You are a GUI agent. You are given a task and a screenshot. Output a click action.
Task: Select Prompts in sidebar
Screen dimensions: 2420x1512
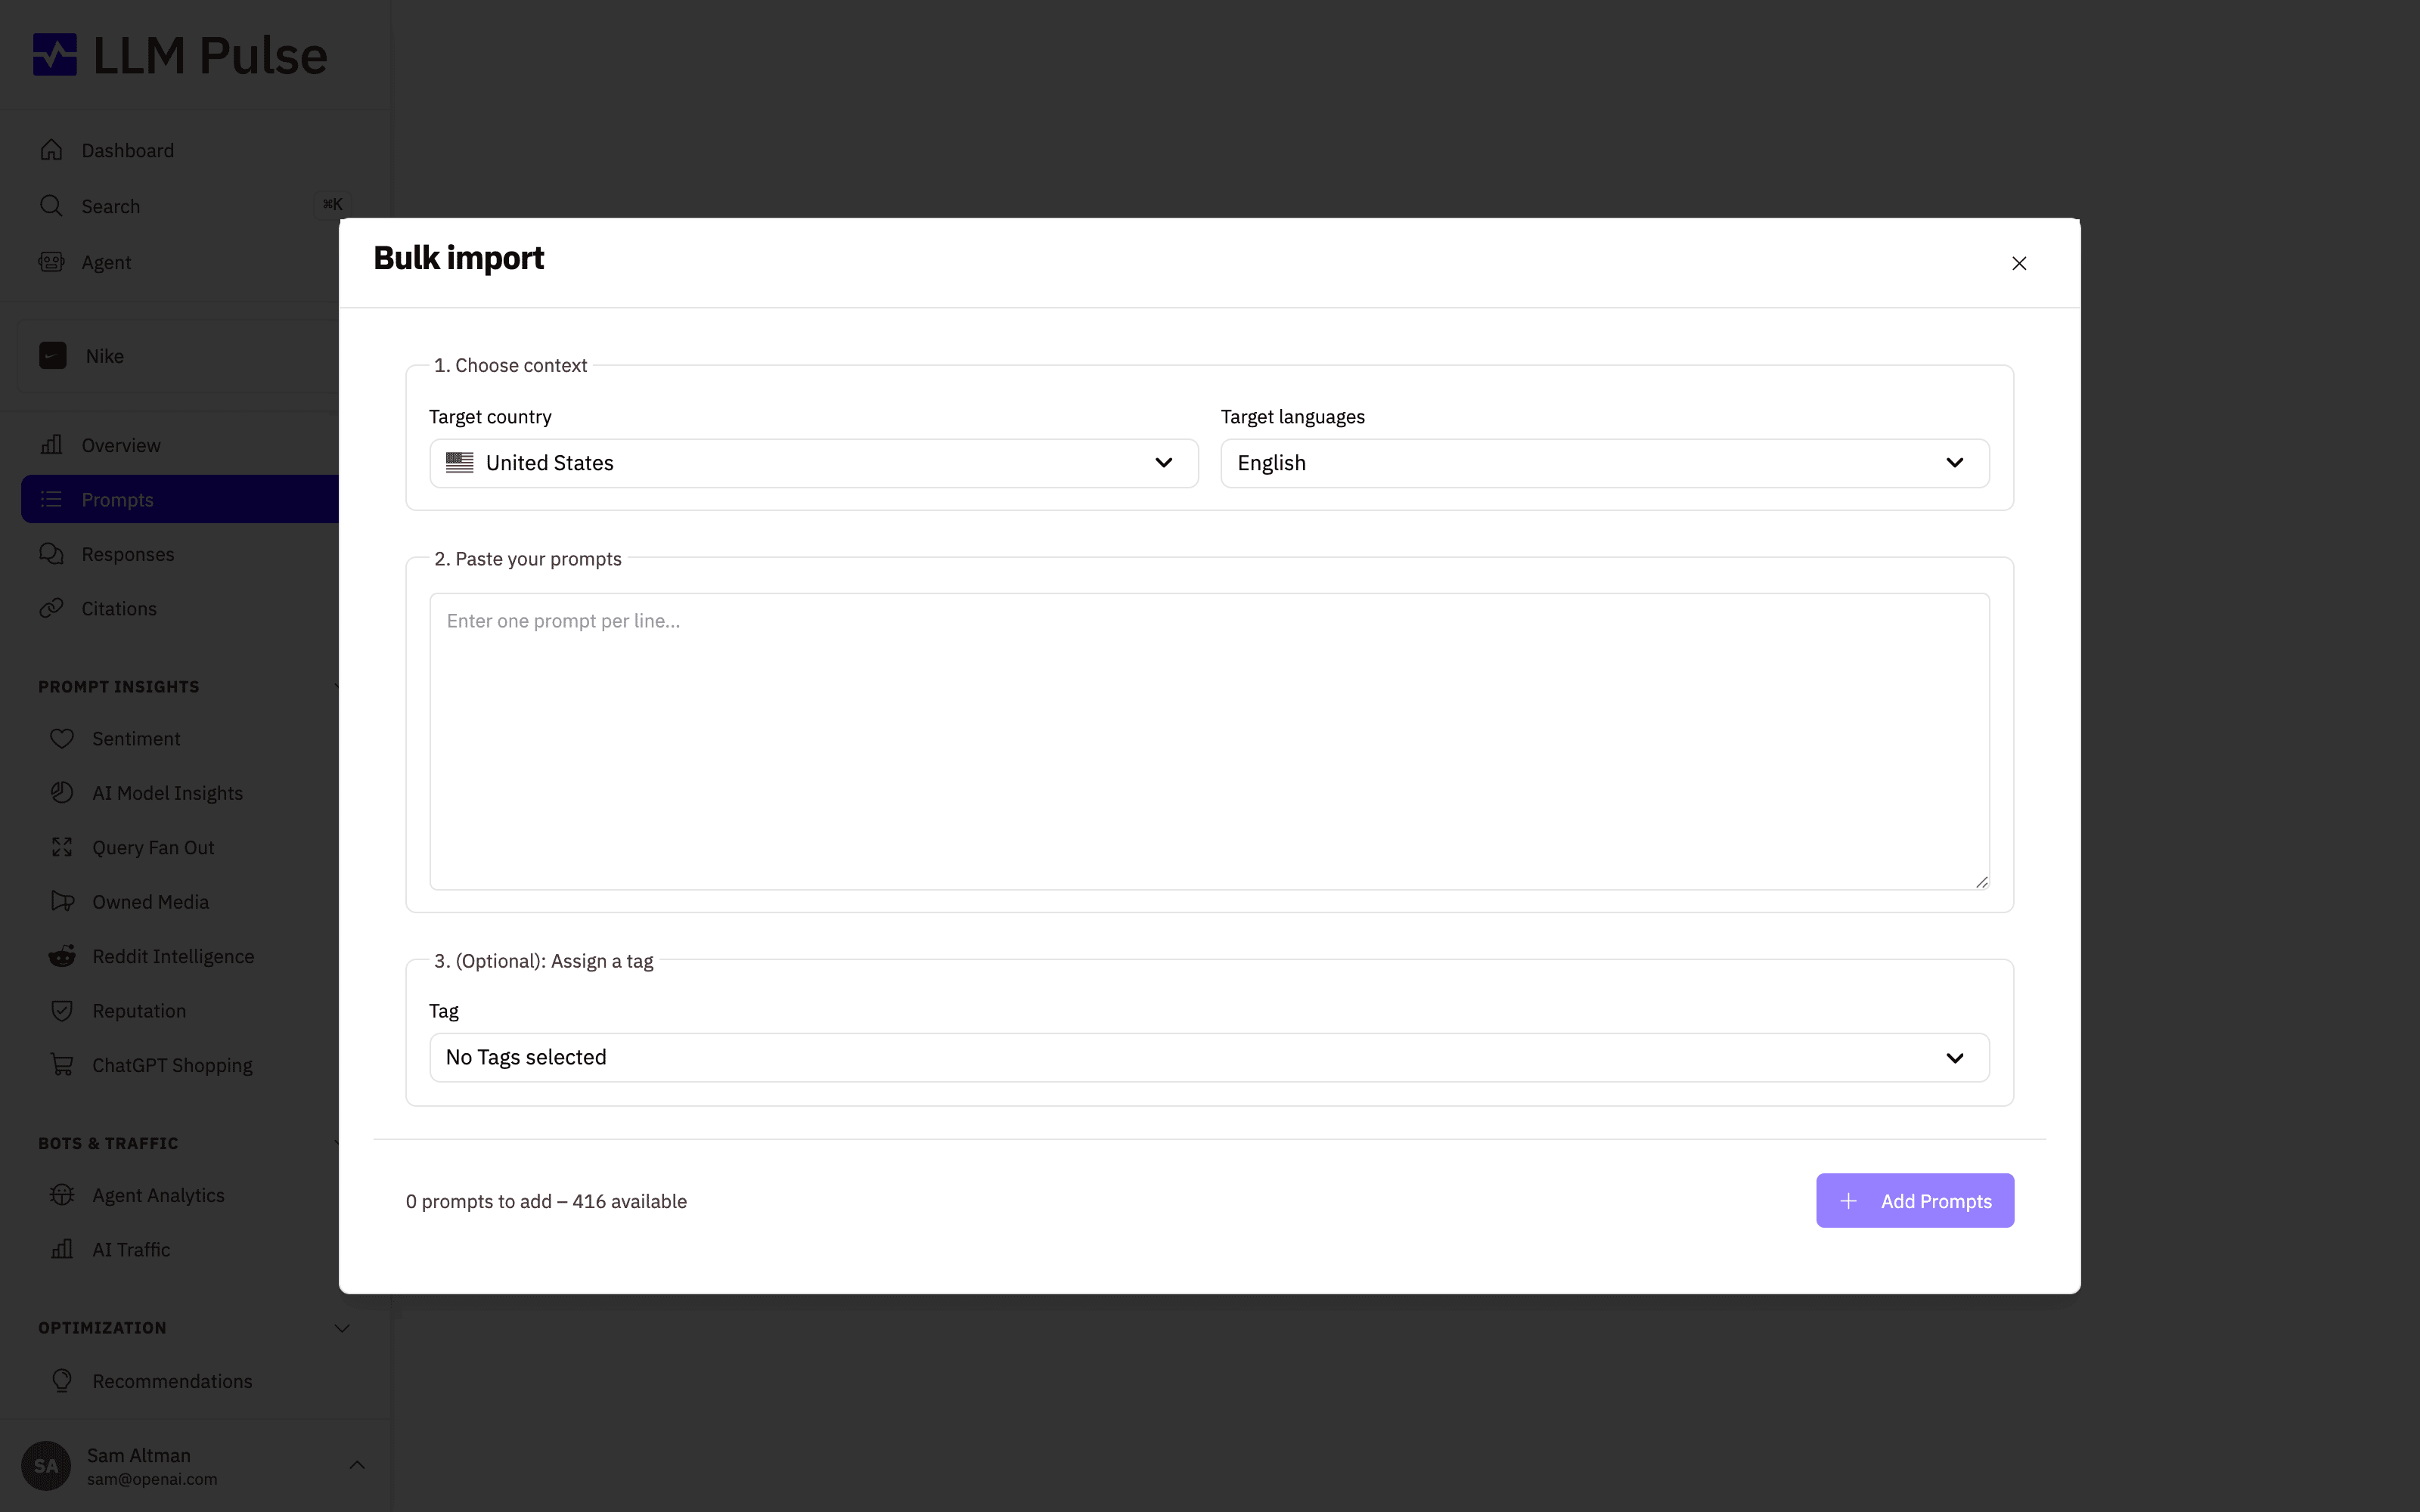[180, 499]
